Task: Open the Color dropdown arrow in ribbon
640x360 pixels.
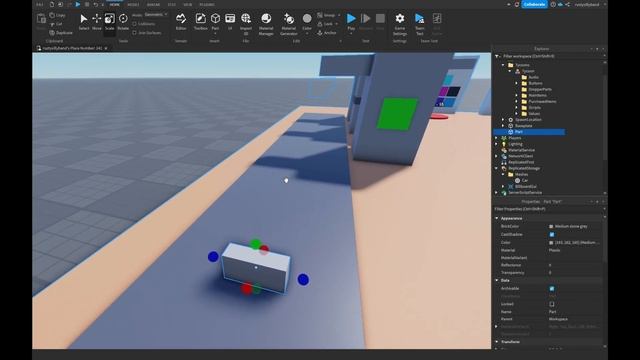Action: coord(307,33)
